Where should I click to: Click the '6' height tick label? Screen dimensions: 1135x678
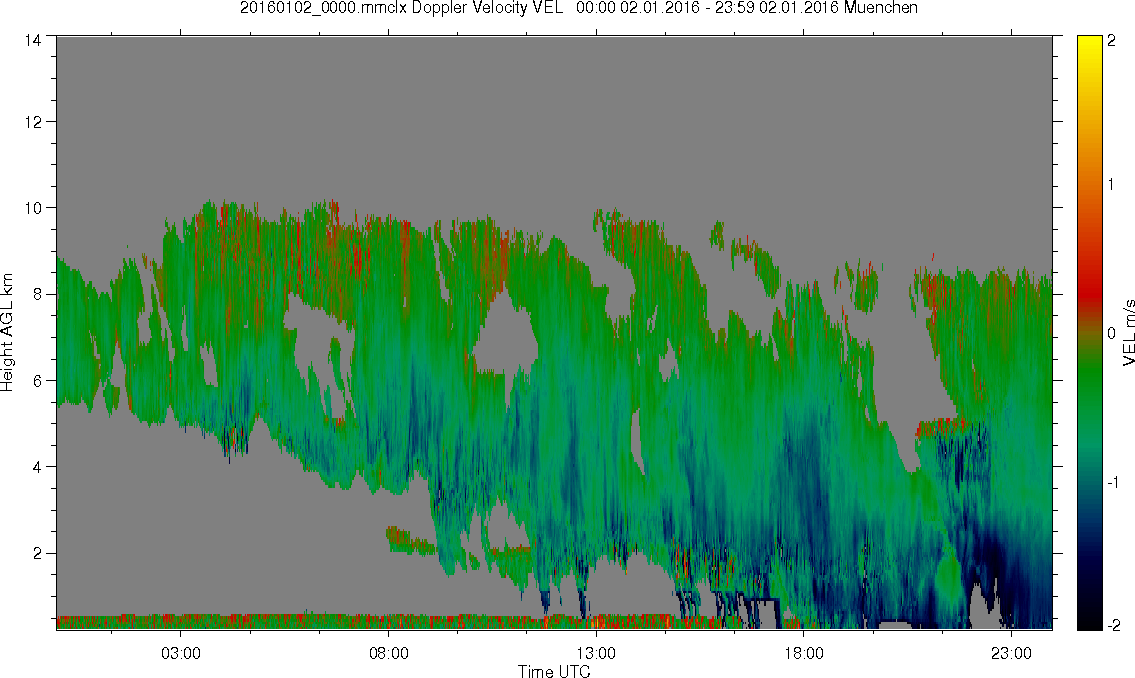click(36, 381)
